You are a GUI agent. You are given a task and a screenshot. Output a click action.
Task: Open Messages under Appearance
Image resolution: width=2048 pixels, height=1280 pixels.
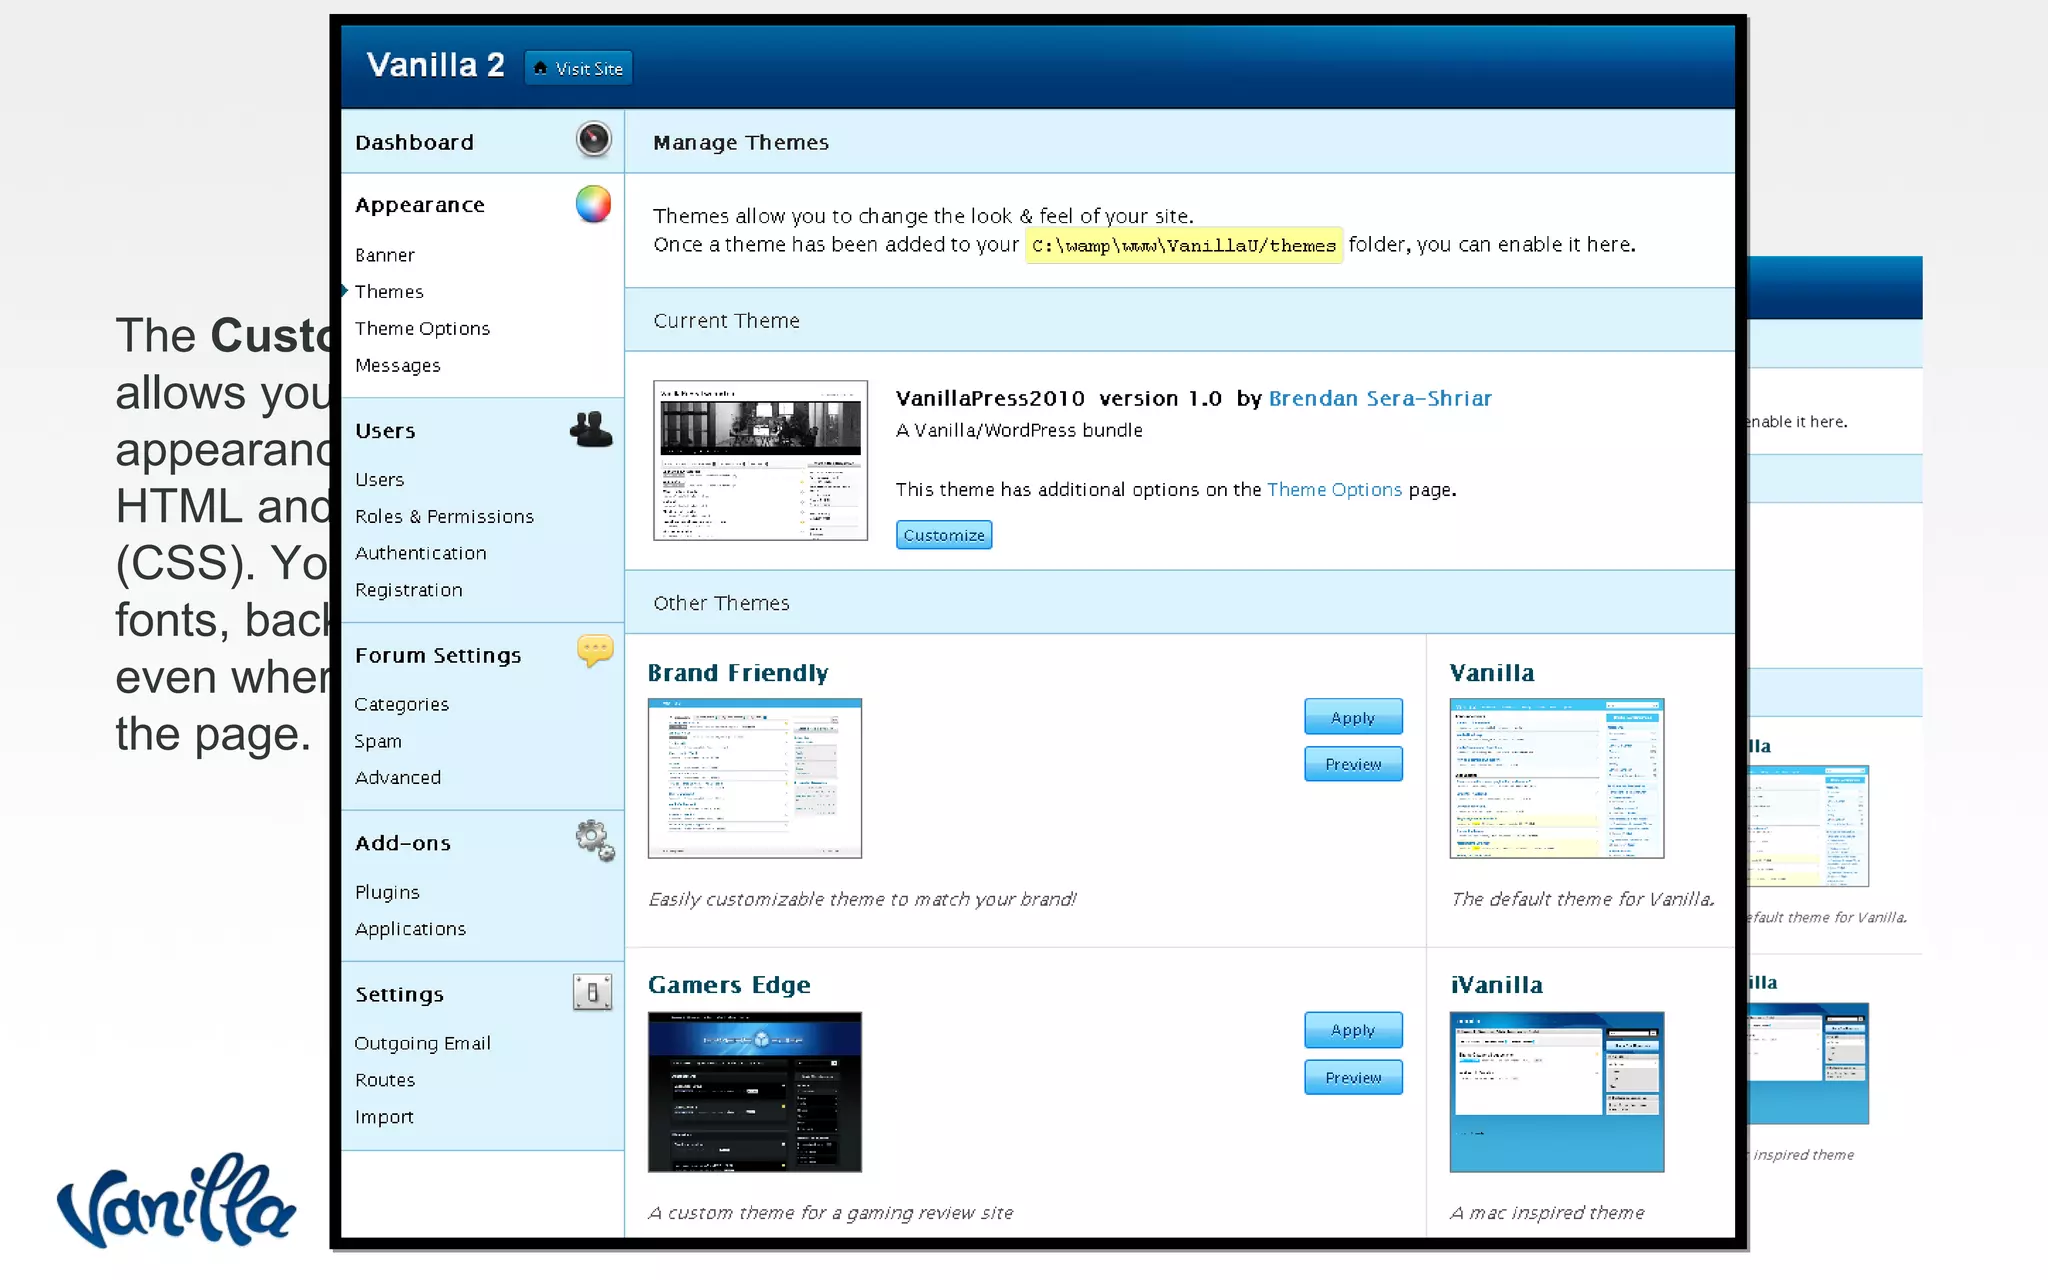click(397, 365)
